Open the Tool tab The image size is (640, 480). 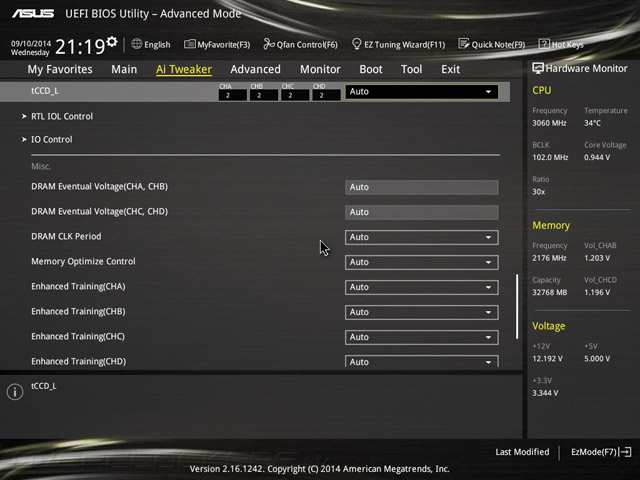point(411,69)
